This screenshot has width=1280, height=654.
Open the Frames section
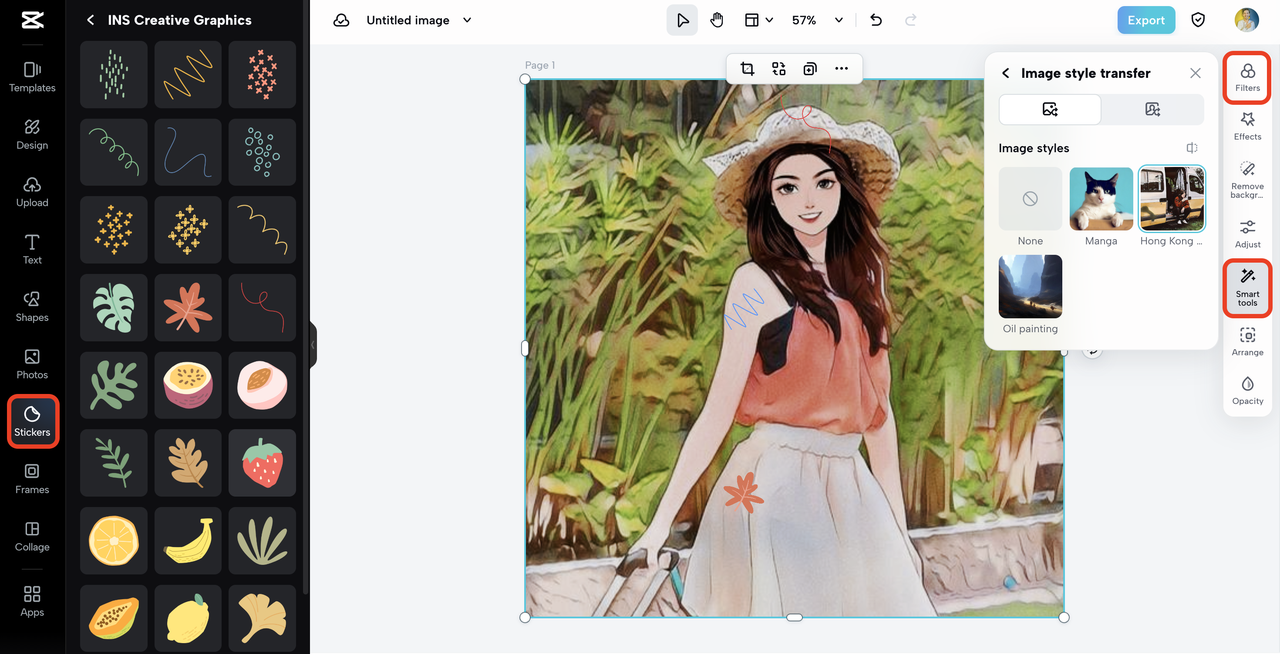pos(32,479)
